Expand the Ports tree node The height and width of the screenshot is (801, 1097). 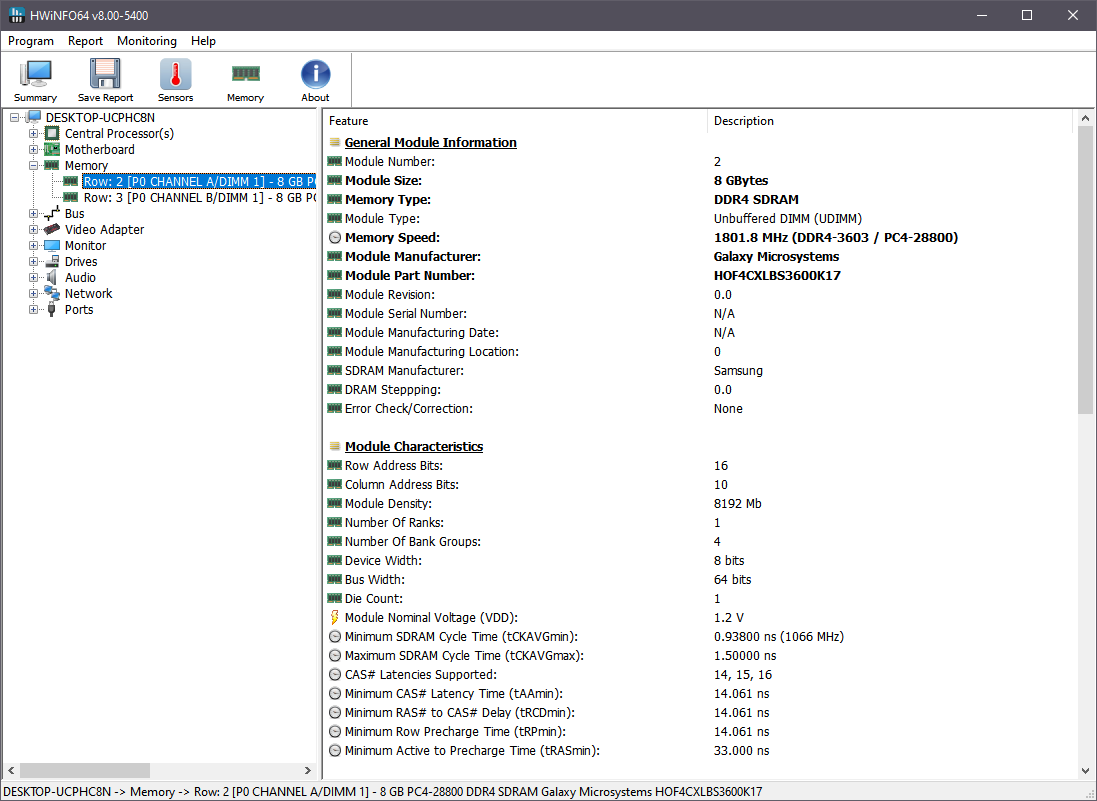point(33,310)
